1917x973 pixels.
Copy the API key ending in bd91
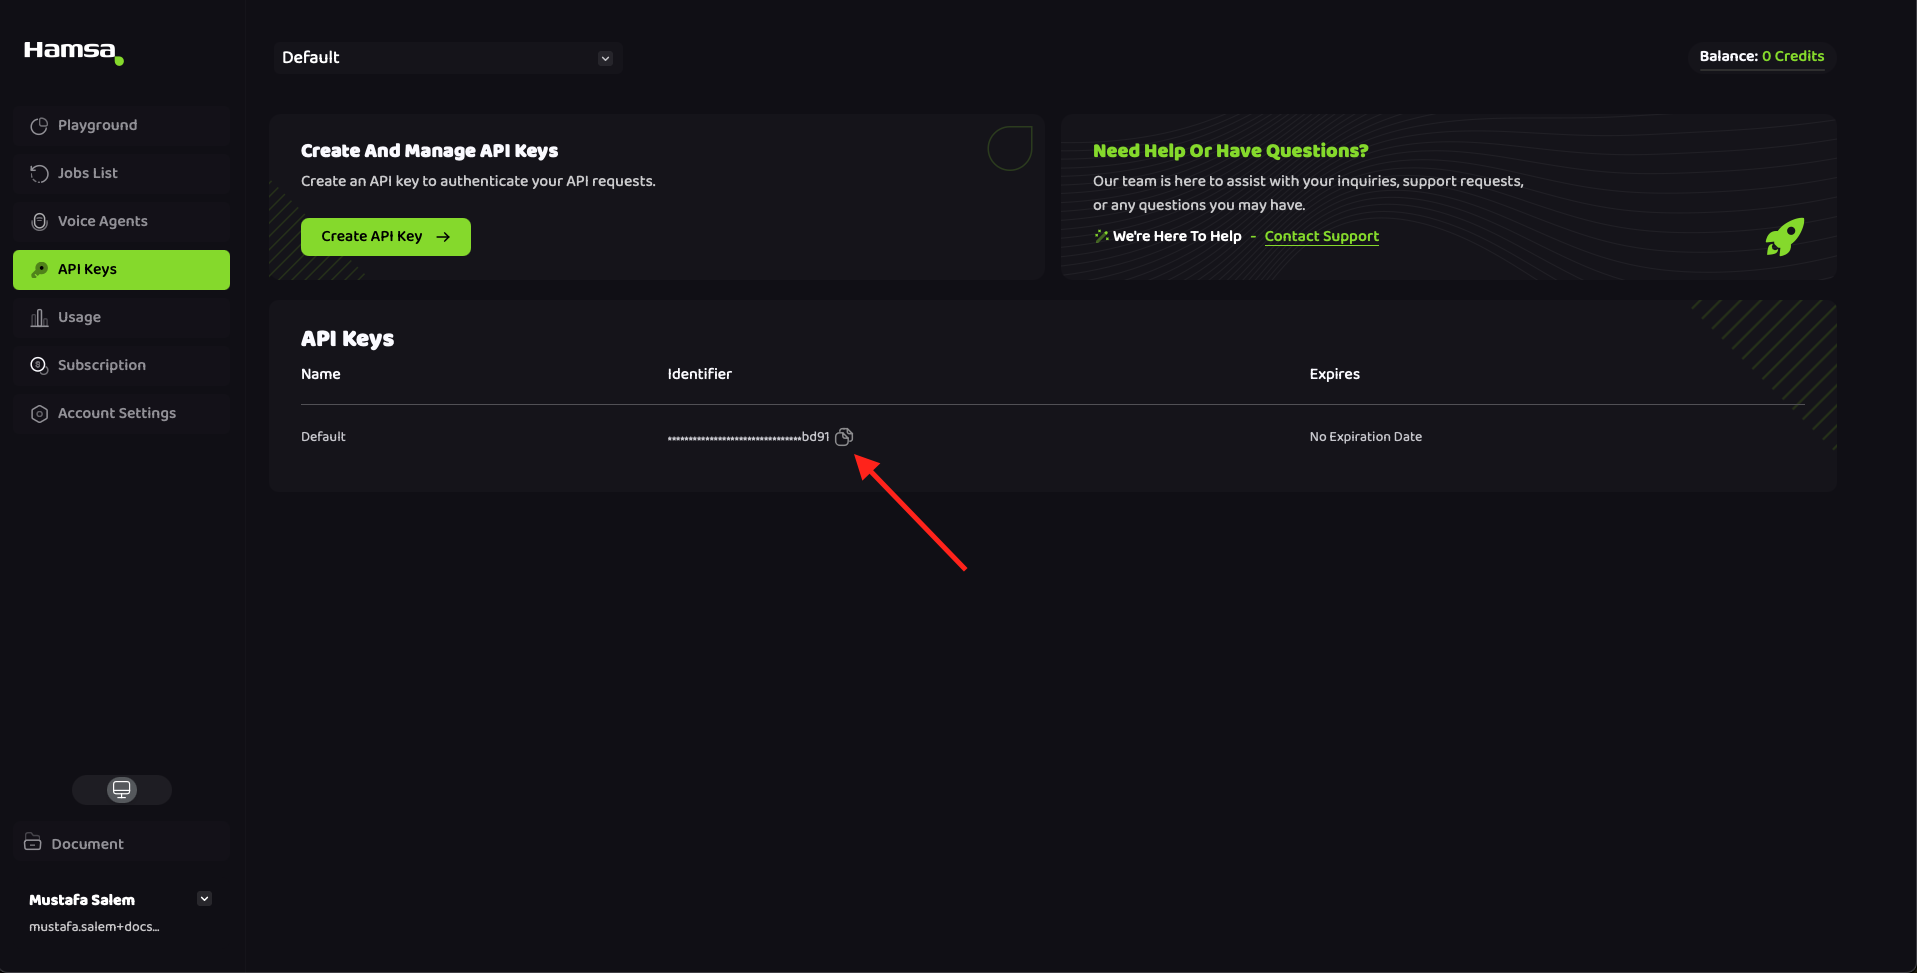844,437
